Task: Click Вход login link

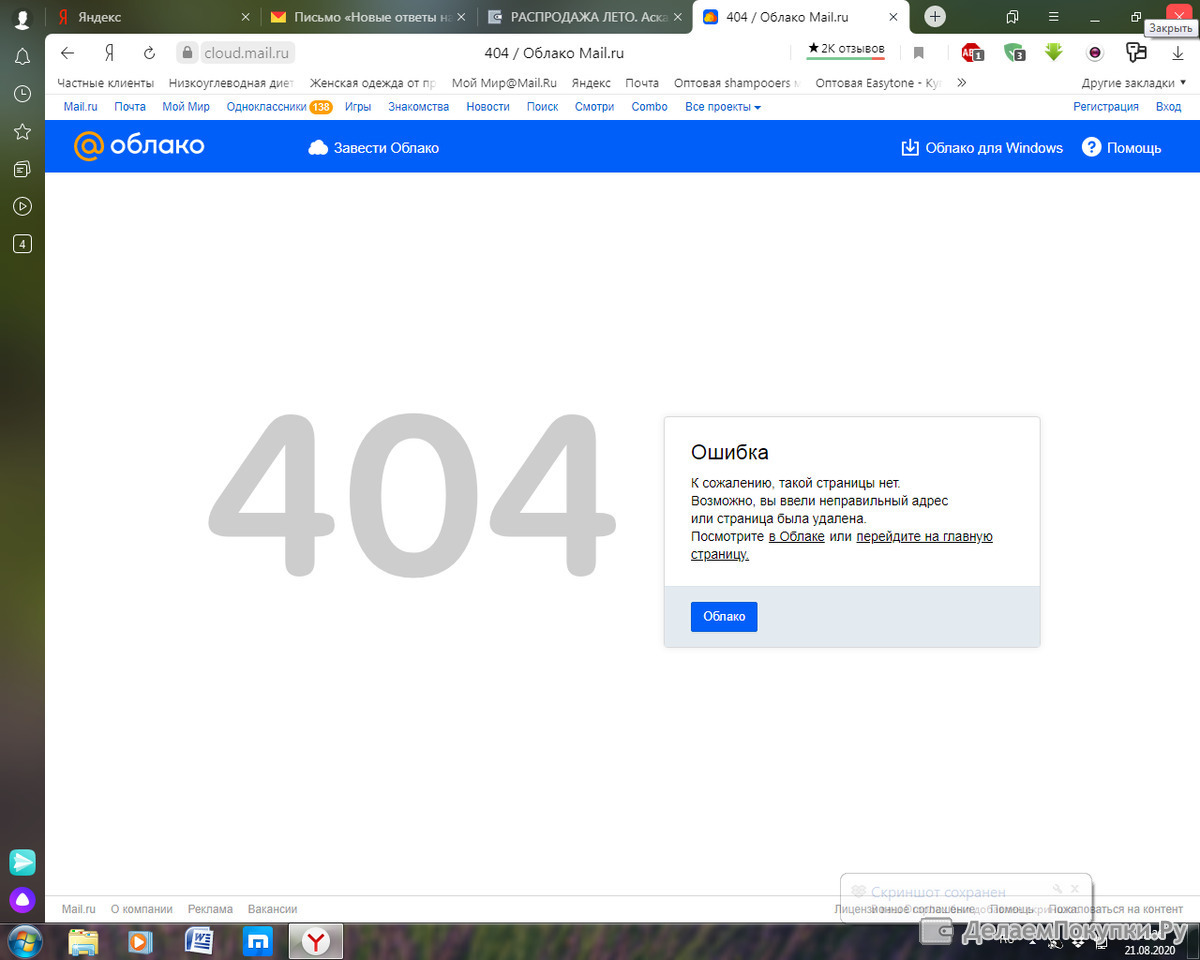Action: coord(1168,107)
